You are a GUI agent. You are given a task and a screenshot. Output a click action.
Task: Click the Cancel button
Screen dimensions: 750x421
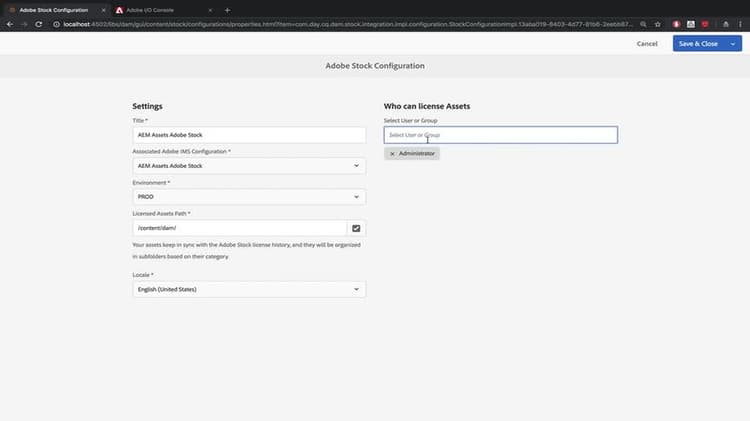[647, 44]
